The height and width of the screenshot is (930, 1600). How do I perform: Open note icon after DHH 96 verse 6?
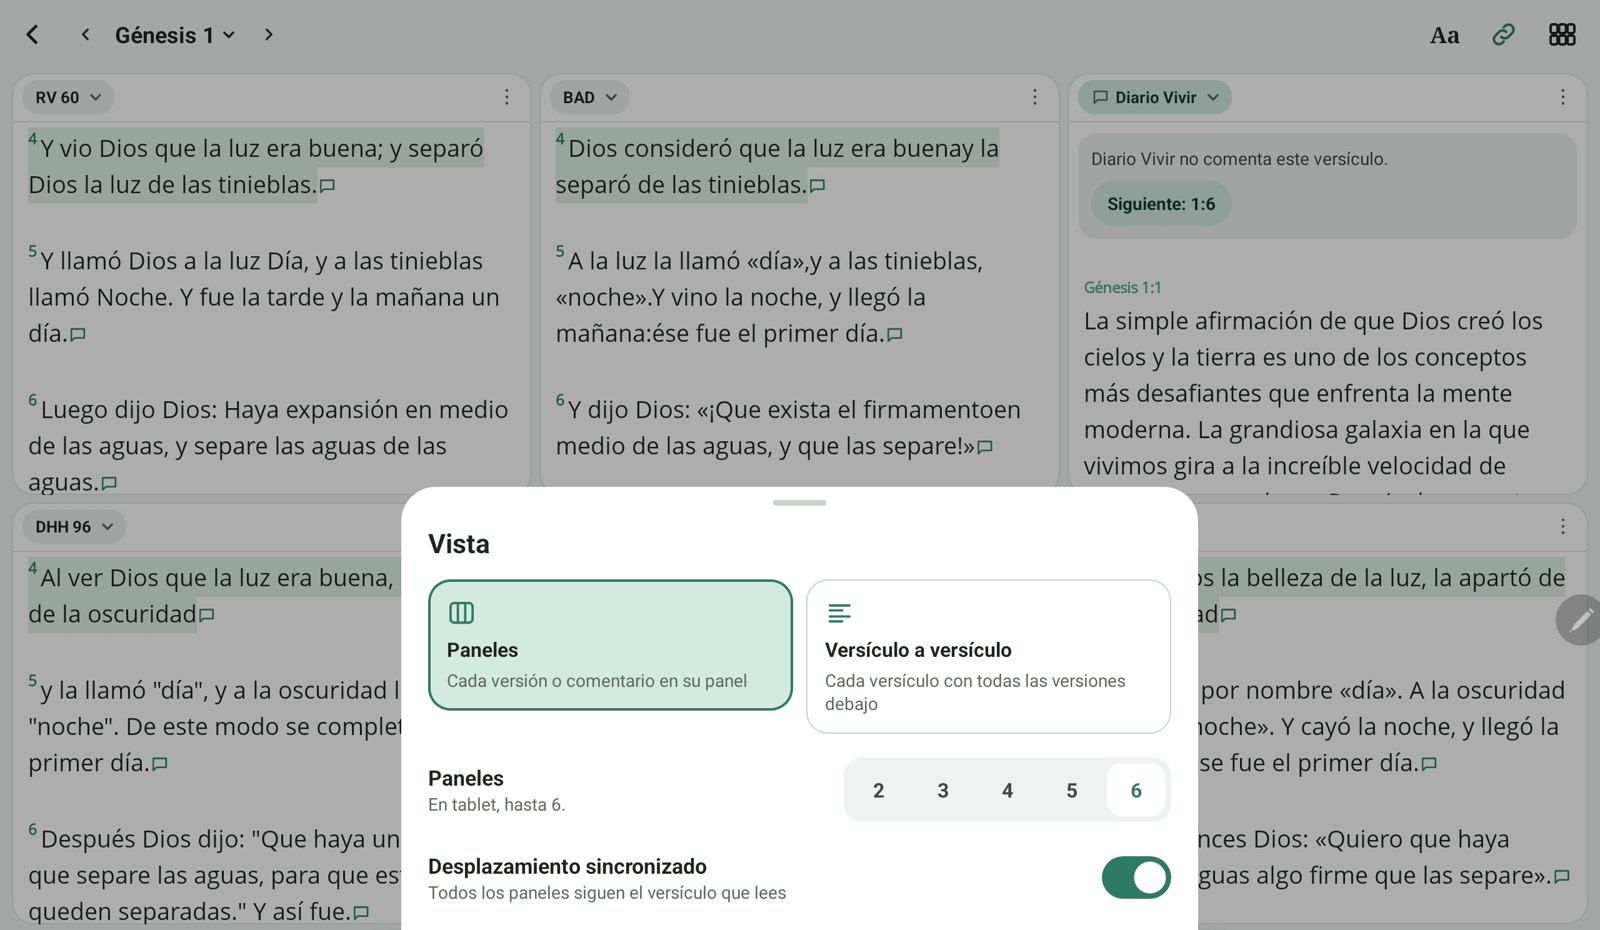click(361, 913)
